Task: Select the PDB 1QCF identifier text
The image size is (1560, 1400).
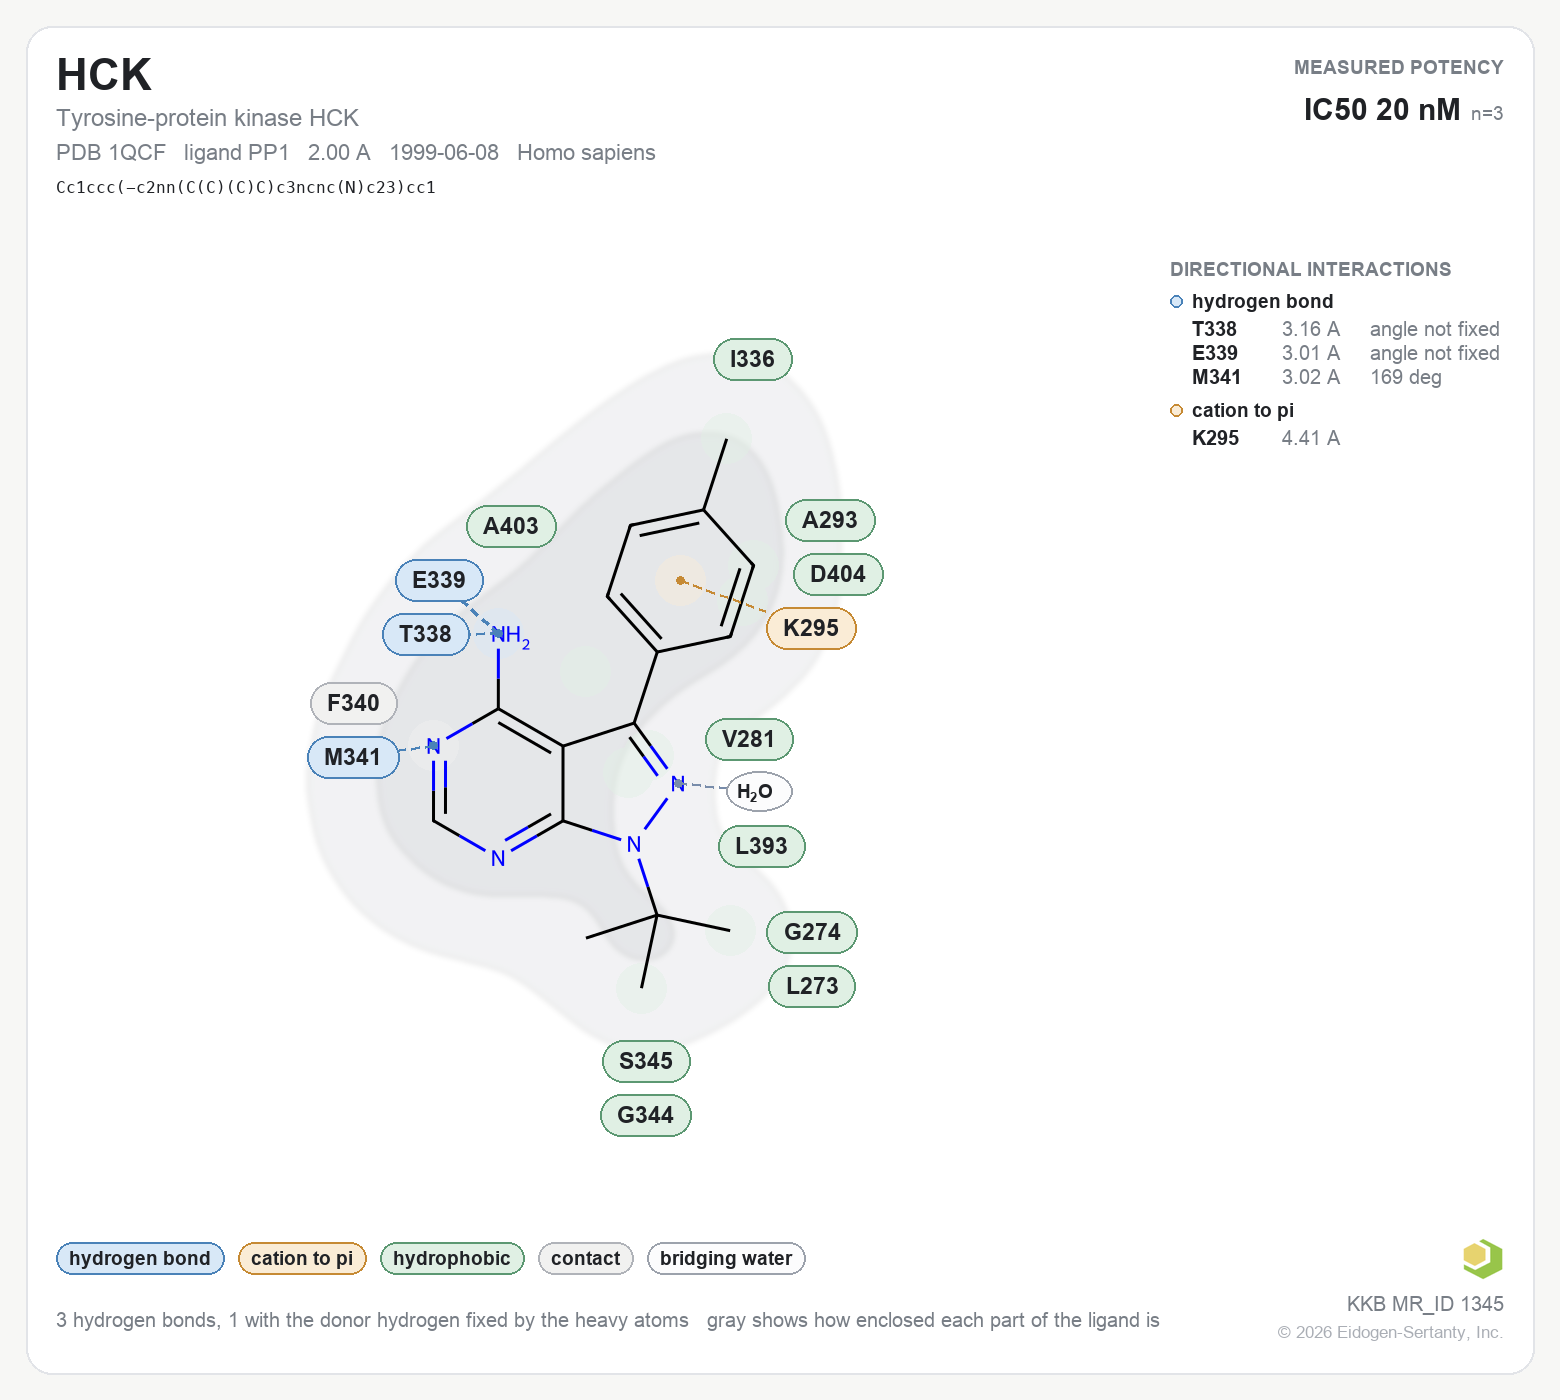Action: click(111, 153)
